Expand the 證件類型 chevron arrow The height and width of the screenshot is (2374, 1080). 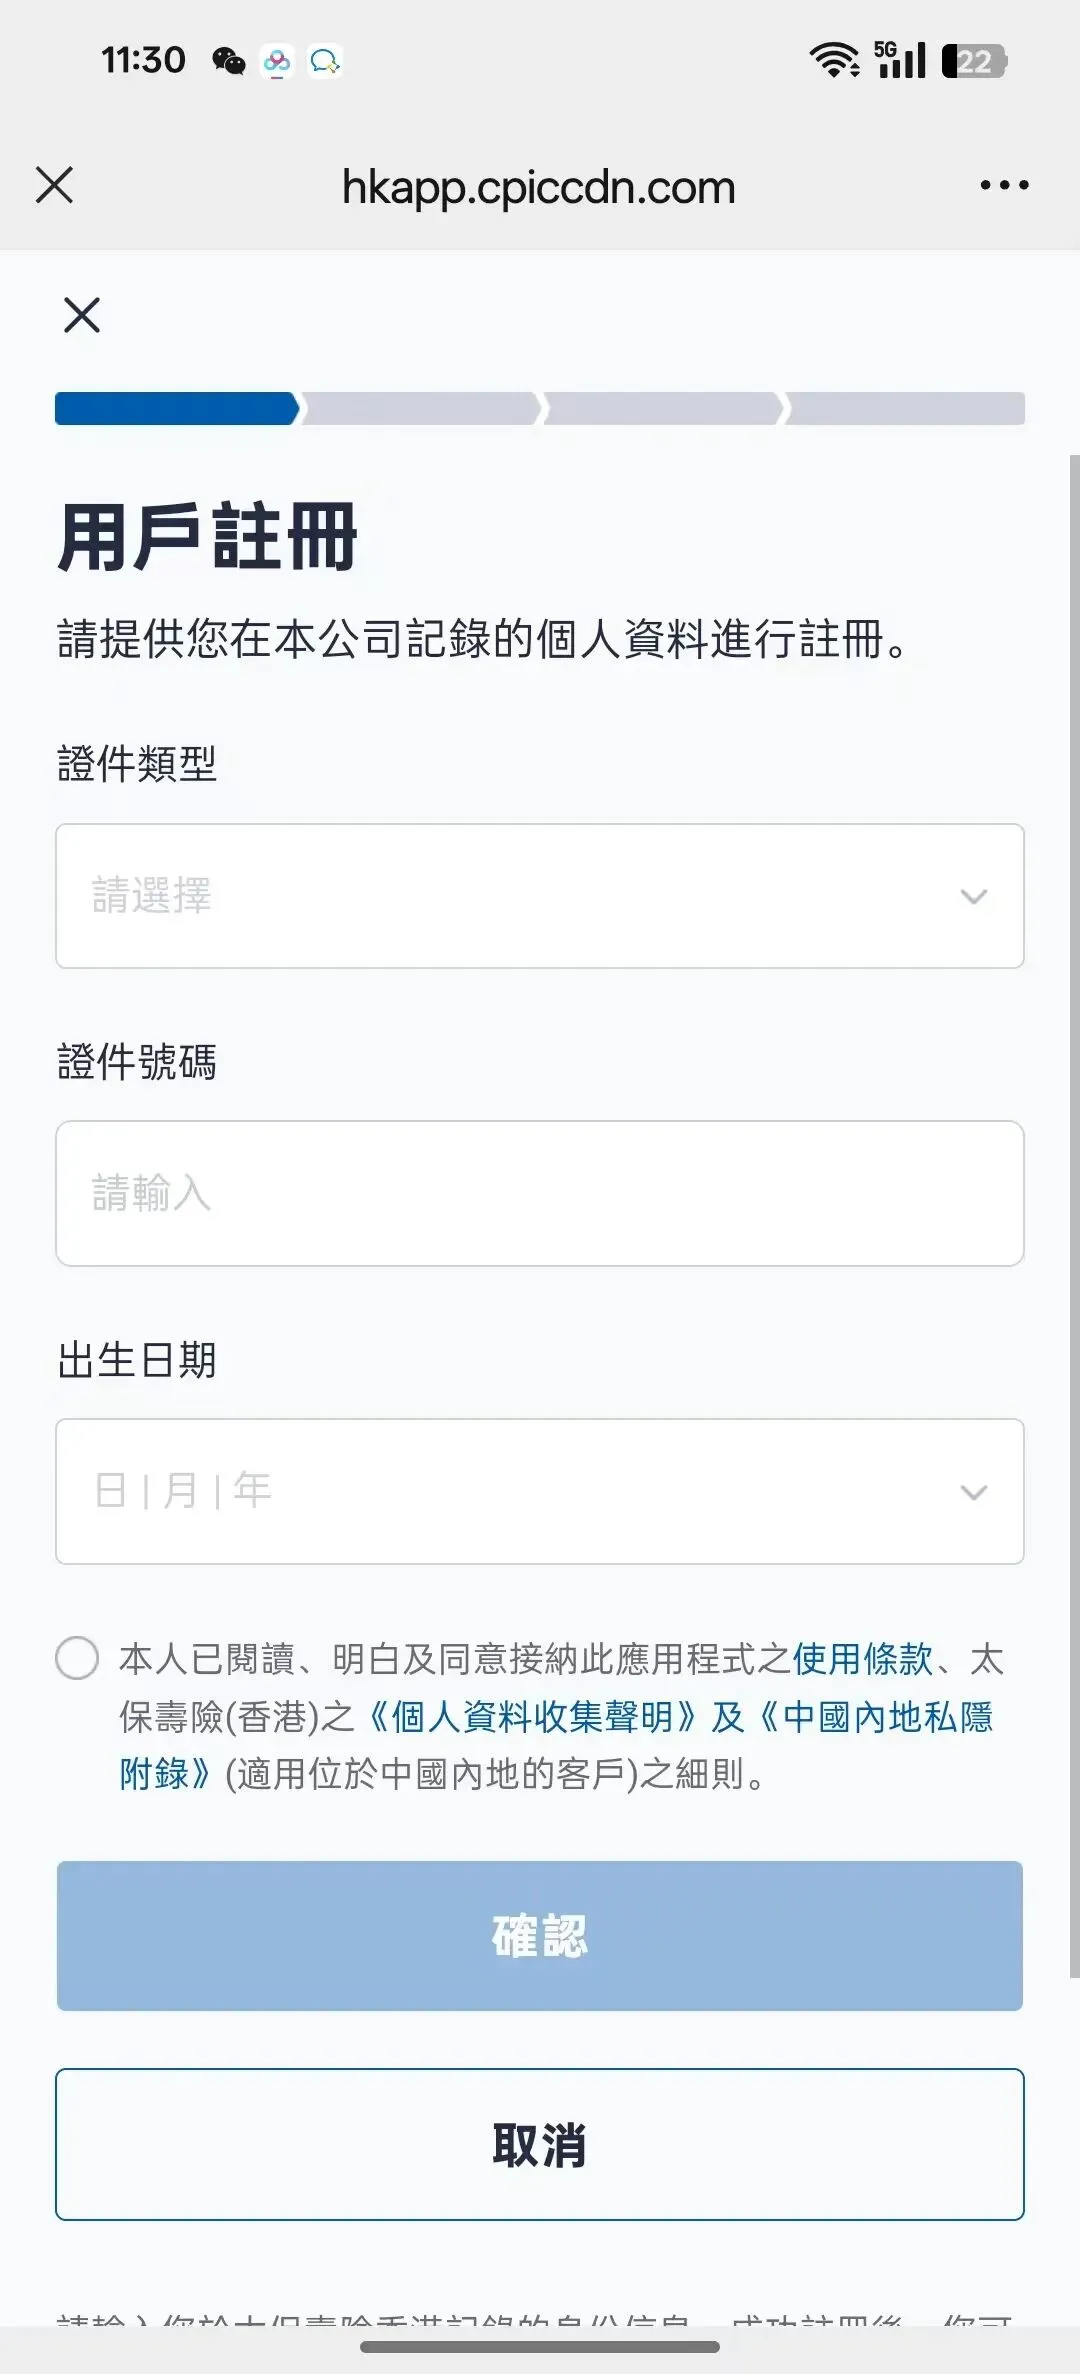coord(974,896)
